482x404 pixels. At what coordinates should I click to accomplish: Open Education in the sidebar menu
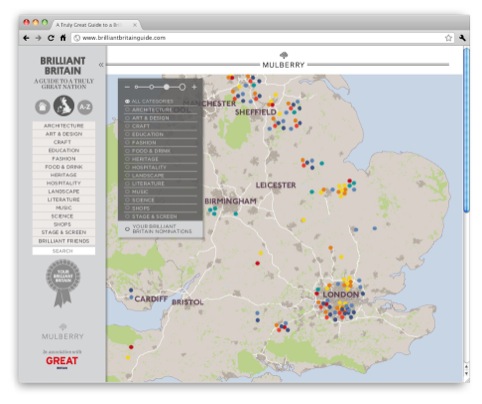(x=64, y=150)
